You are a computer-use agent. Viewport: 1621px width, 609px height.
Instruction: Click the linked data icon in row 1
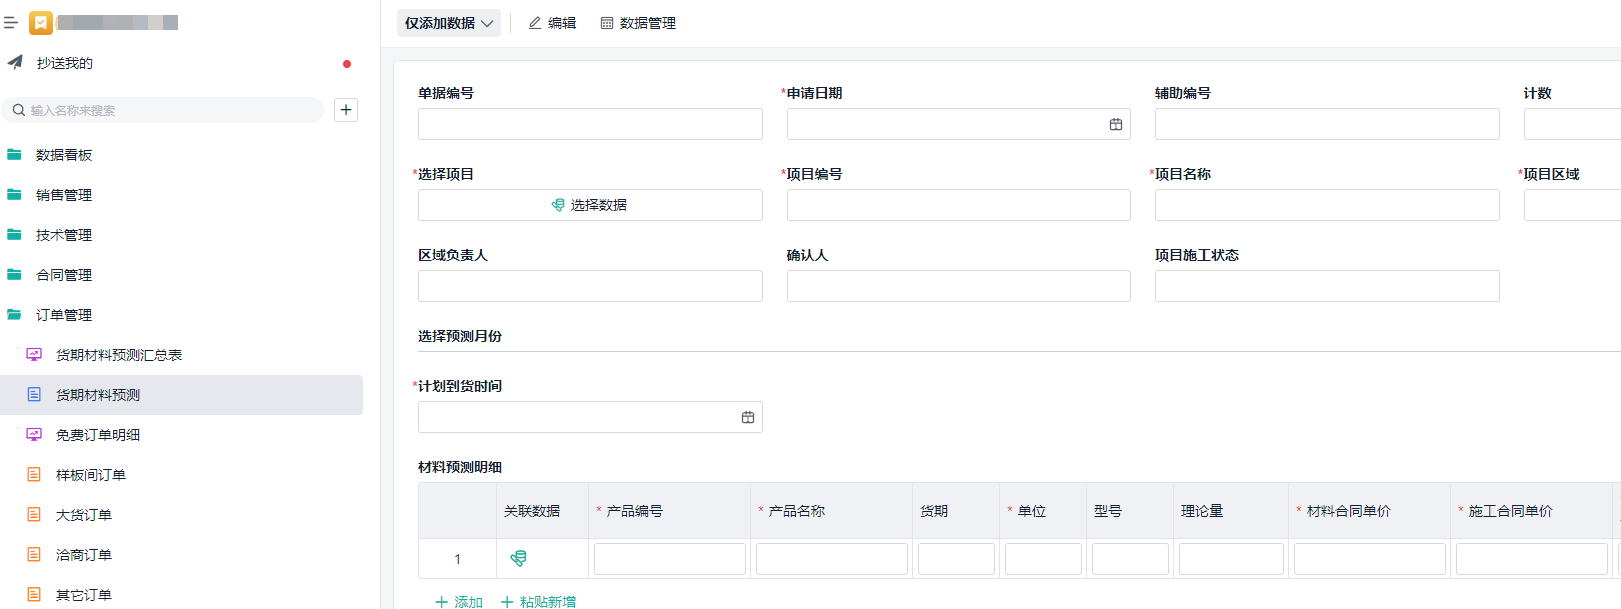point(518,559)
